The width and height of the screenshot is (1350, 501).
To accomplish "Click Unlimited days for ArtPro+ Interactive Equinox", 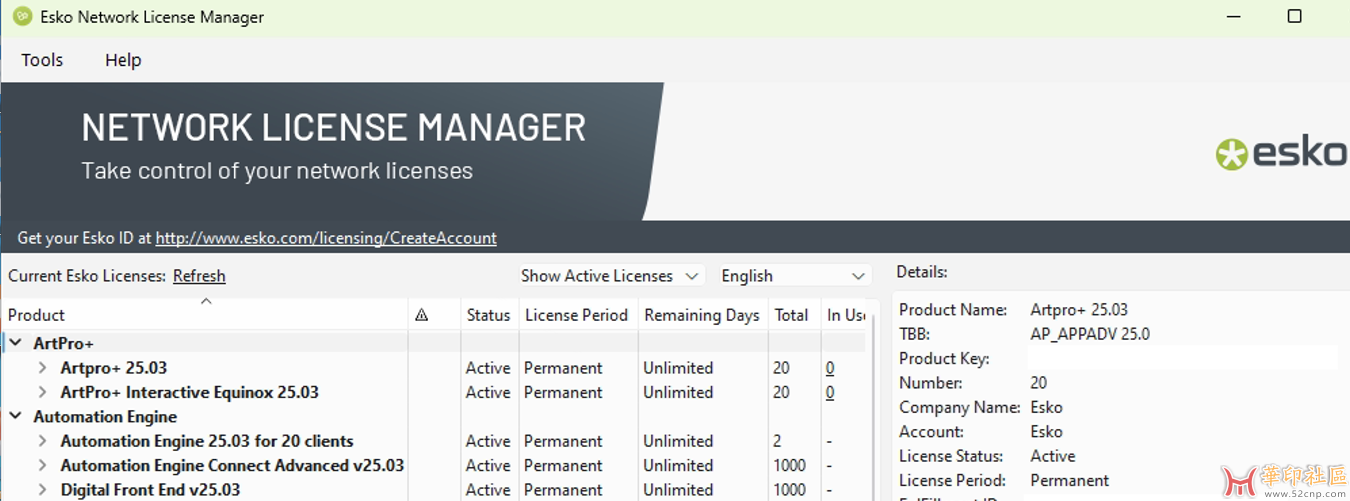I will [x=678, y=392].
